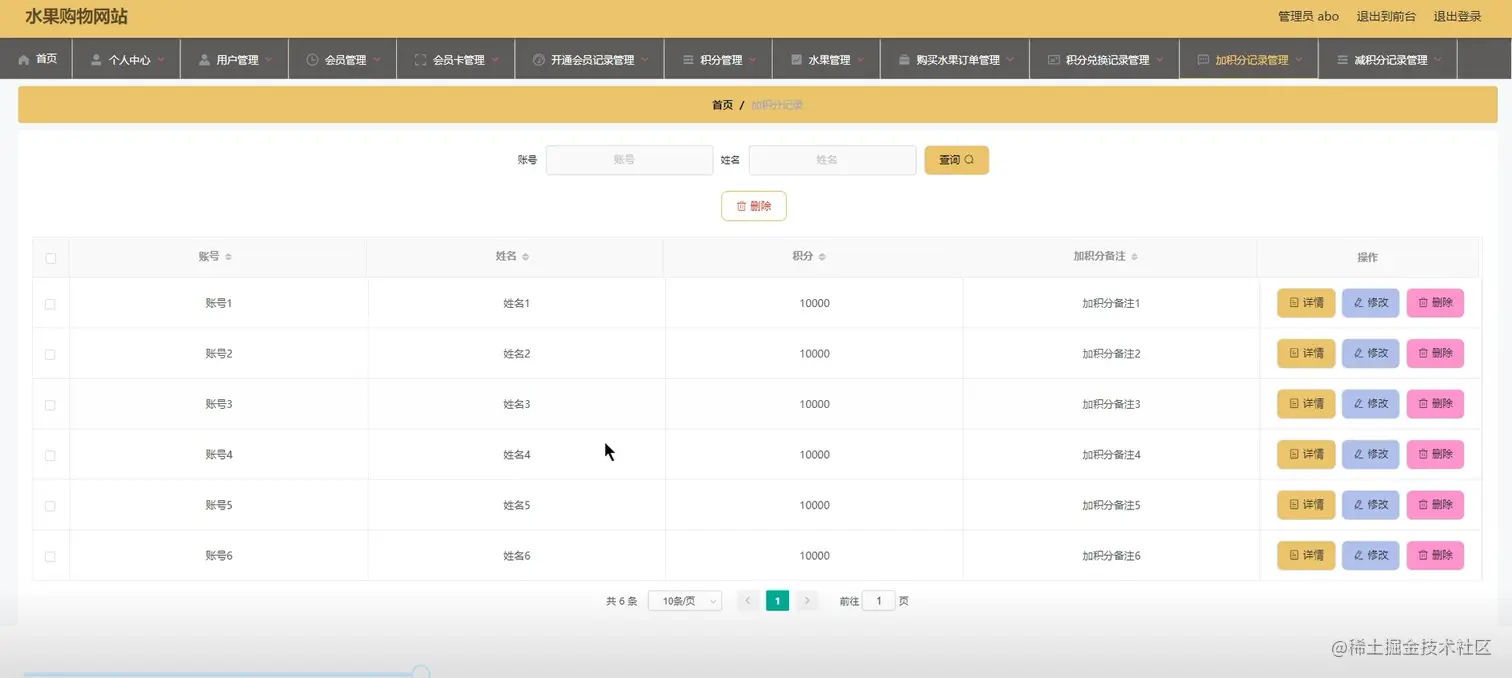
Task: Click trash icon in 账号3 row
Action: coord(1423,403)
